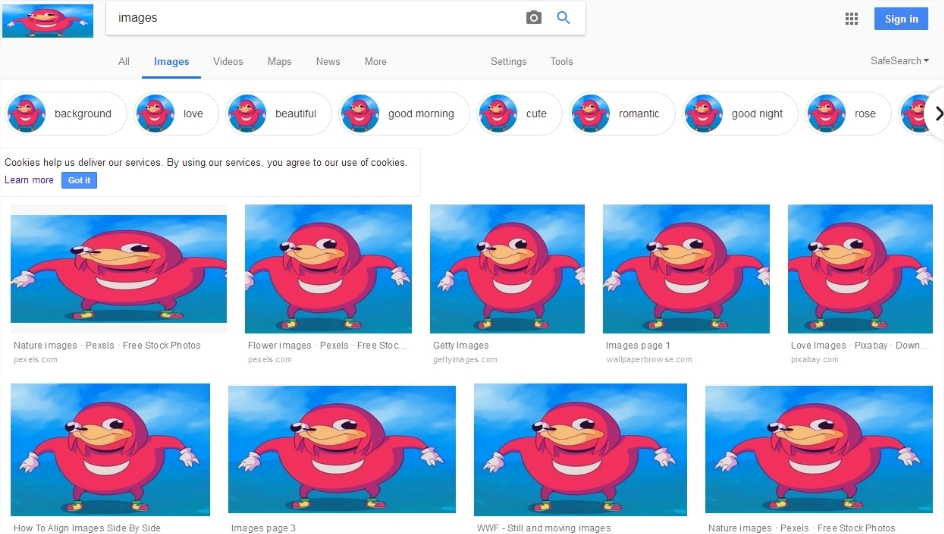Click the Love Images Pixabay title

(860, 346)
